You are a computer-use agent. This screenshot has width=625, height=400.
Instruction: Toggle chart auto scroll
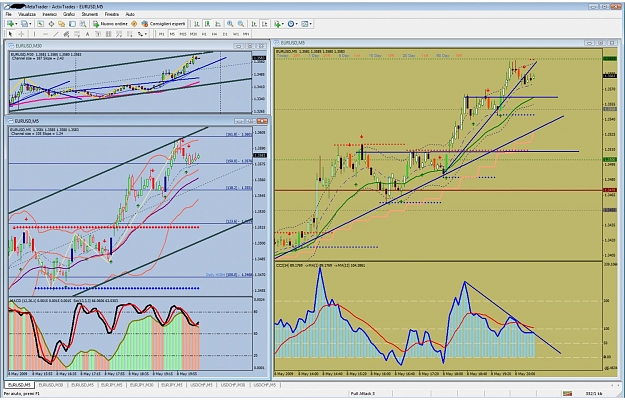point(254,24)
